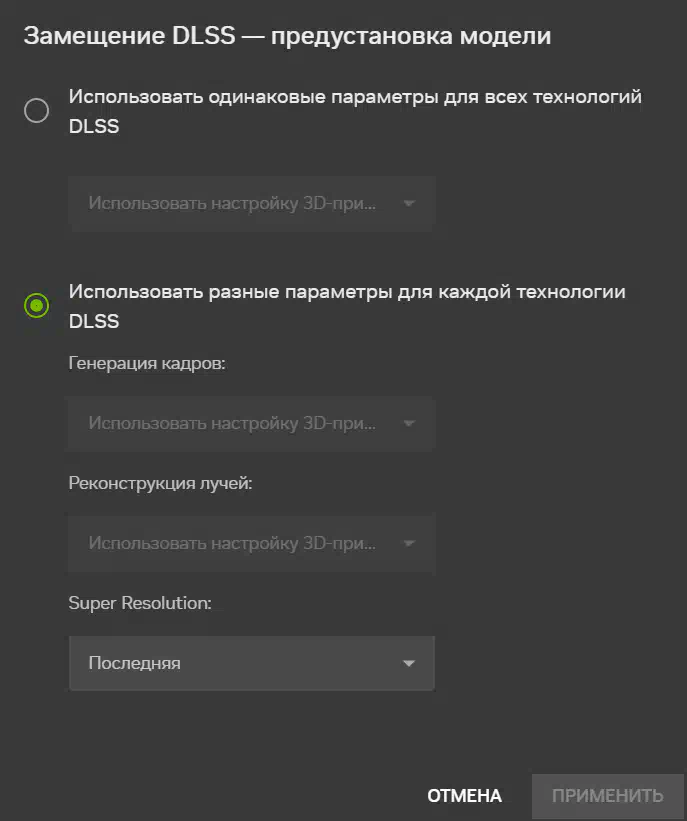Click arrow icon of Реконструкция лучей dropdown
The width and height of the screenshot is (687, 821).
click(409, 543)
